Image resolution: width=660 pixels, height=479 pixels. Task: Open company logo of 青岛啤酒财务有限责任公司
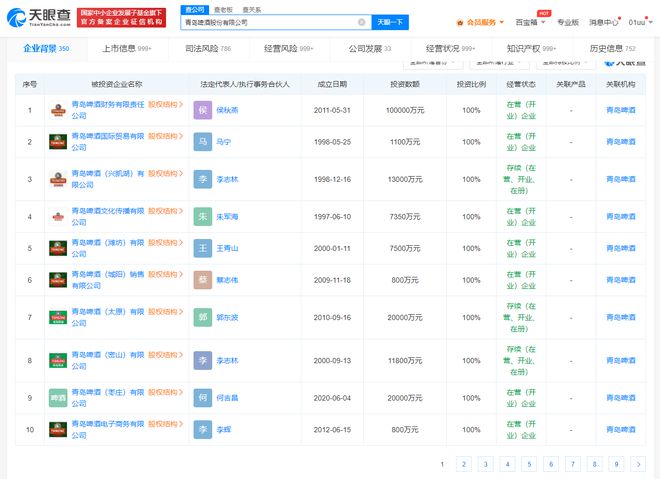tap(58, 110)
